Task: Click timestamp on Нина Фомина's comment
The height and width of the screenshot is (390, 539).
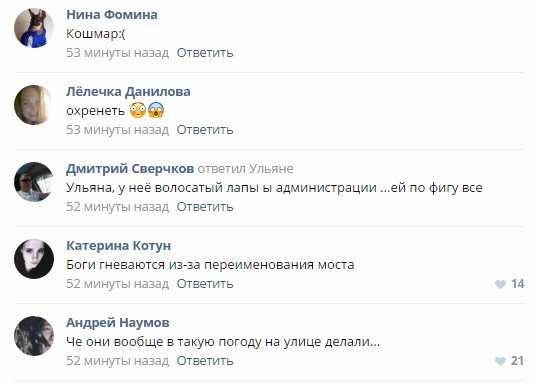Action: click(118, 53)
